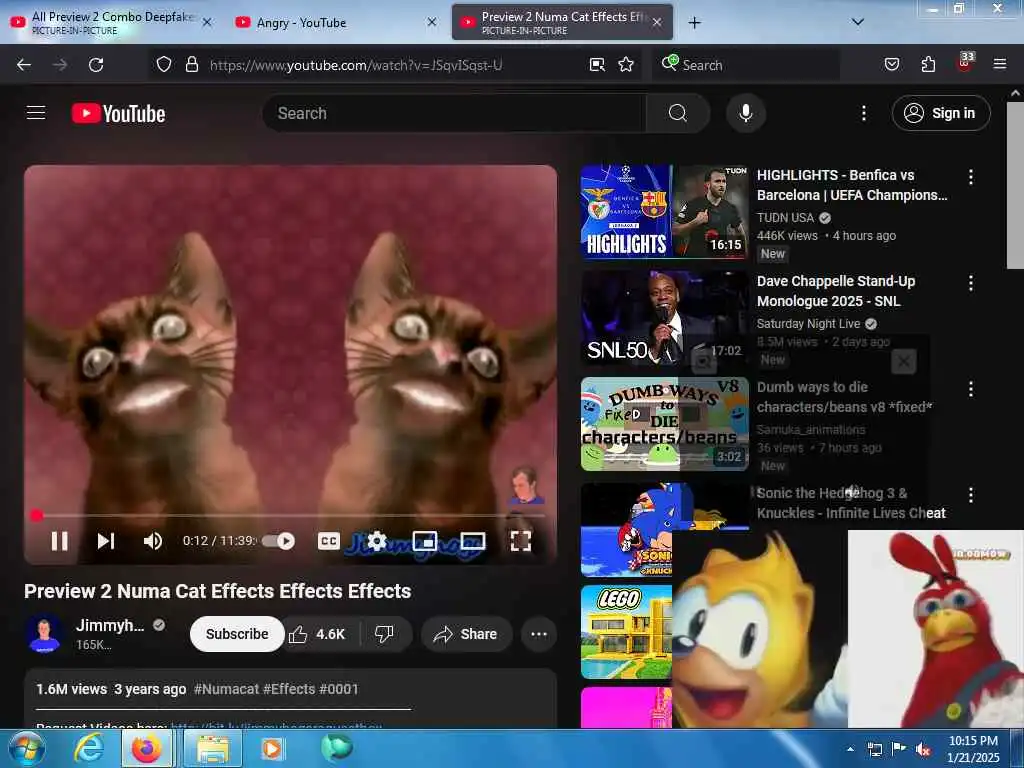Go back using the browser back arrow
Viewport: 1024px width, 768px height.
pos(24,65)
